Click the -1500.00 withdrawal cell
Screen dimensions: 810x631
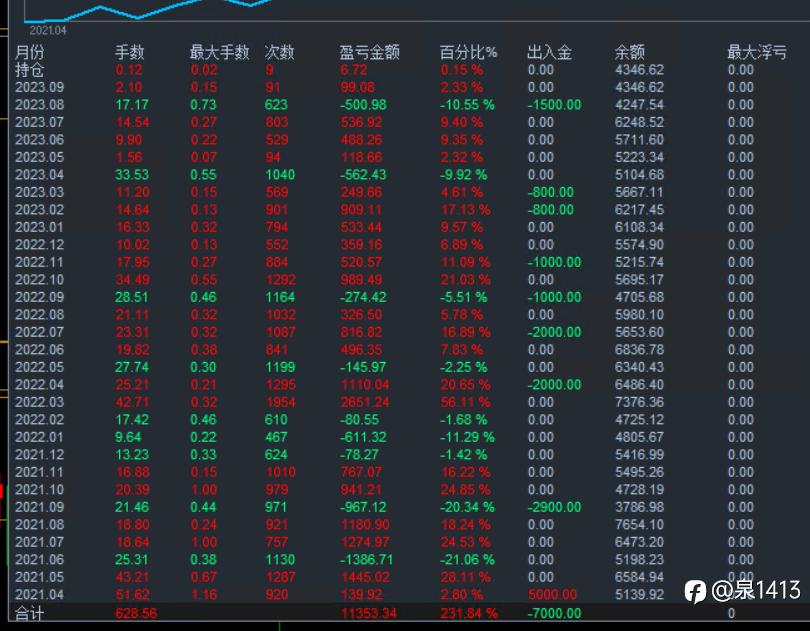click(x=554, y=105)
